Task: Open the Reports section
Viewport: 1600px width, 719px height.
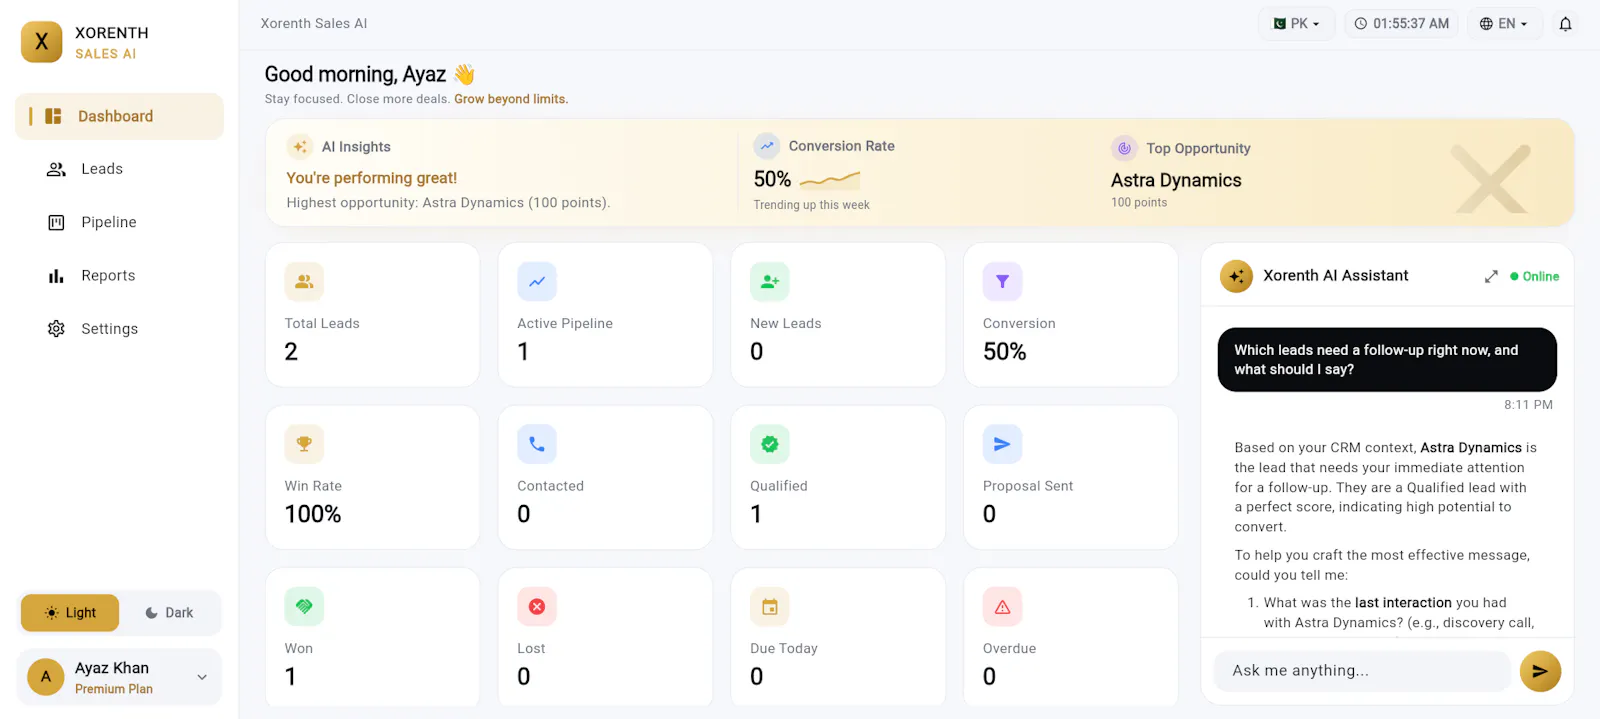Action: click(x=120, y=276)
